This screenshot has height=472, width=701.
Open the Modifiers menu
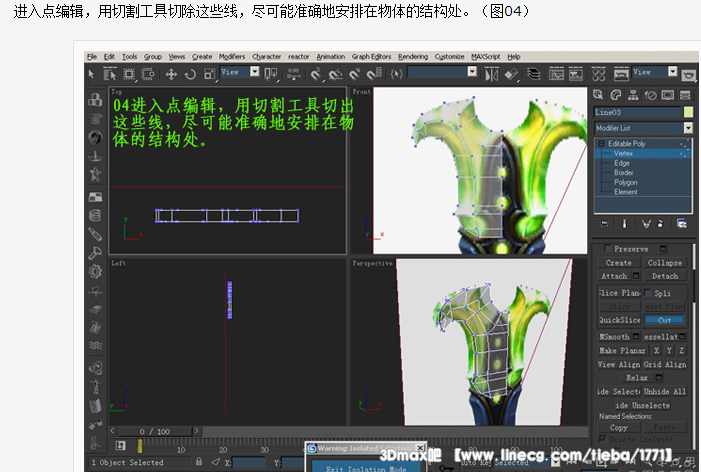point(232,57)
